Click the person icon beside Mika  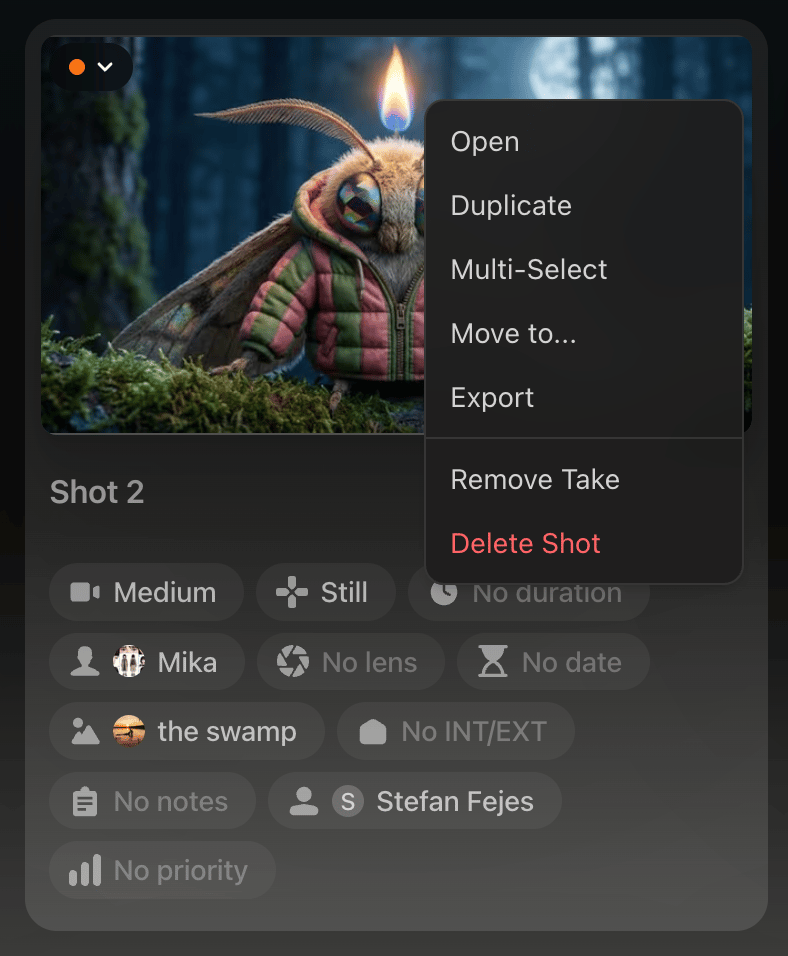pos(85,662)
